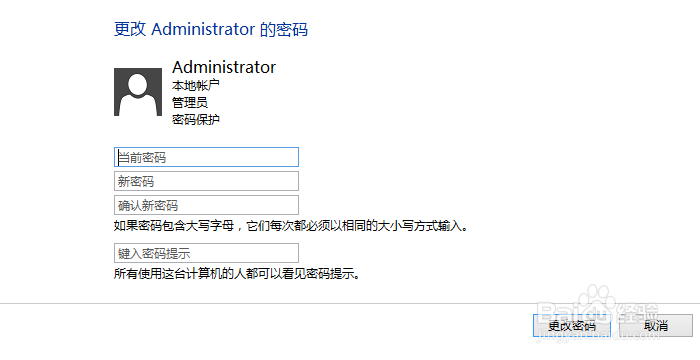Click the uppercase-letter password note text
This screenshot has height=360, width=700.
click(291, 226)
